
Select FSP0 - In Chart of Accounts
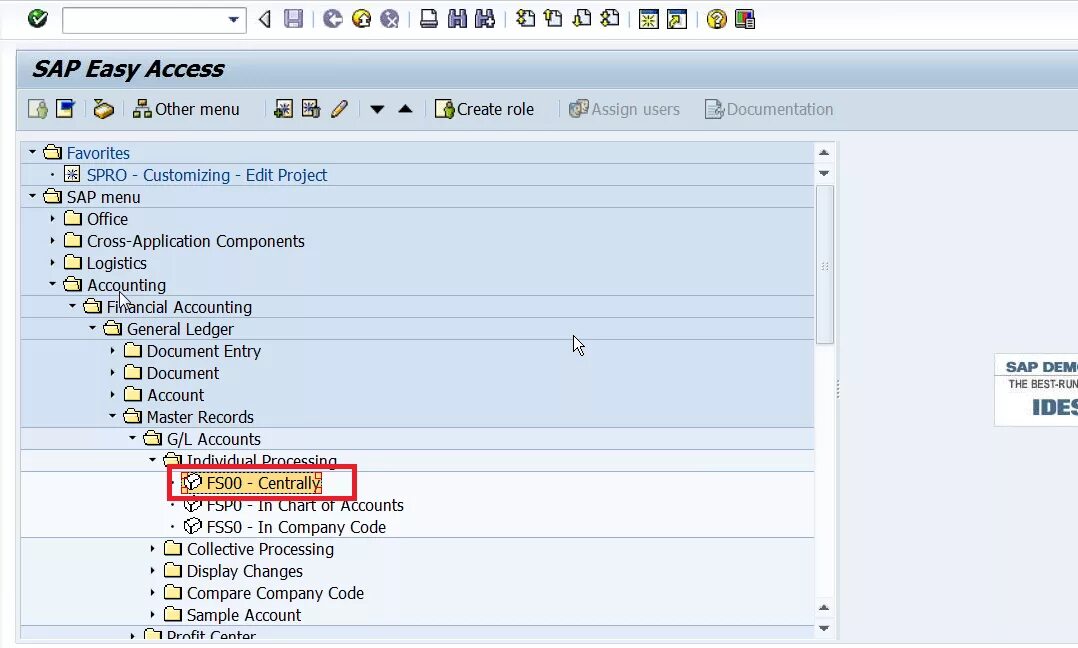click(x=305, y=505)
